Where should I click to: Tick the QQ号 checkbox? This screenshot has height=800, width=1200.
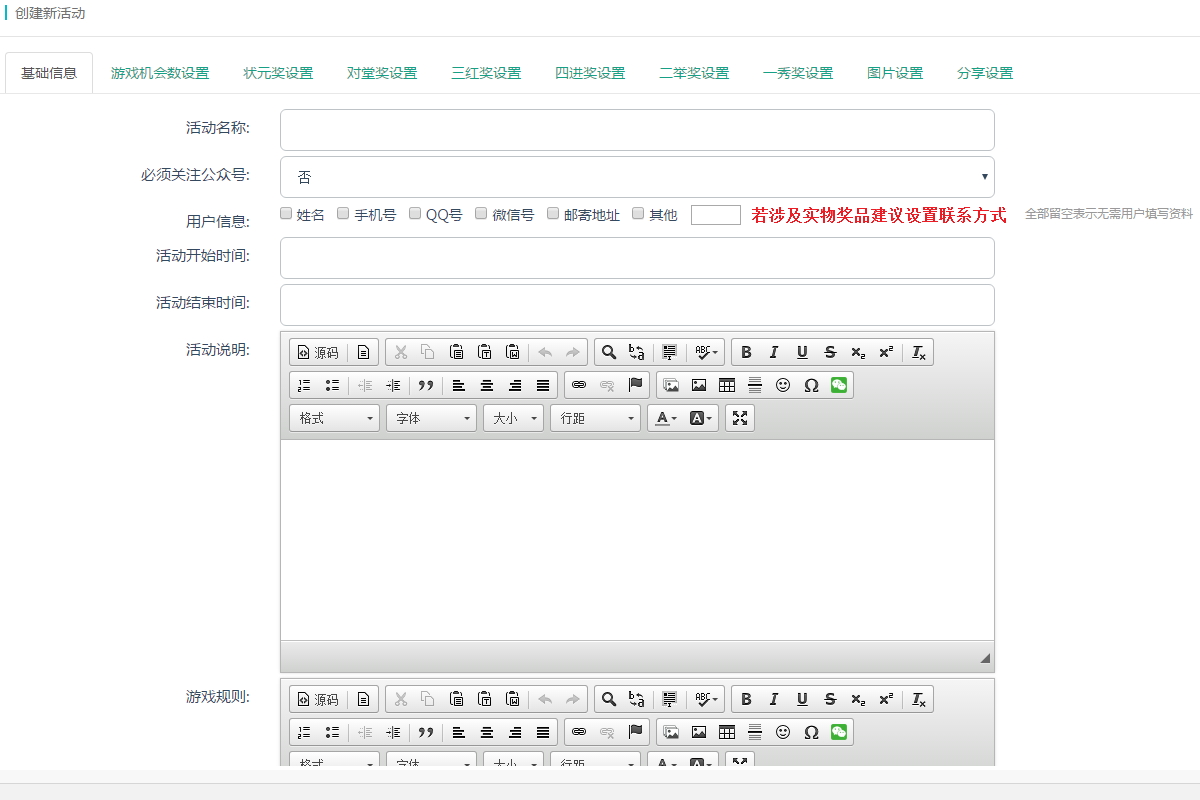tap(415, 213)
